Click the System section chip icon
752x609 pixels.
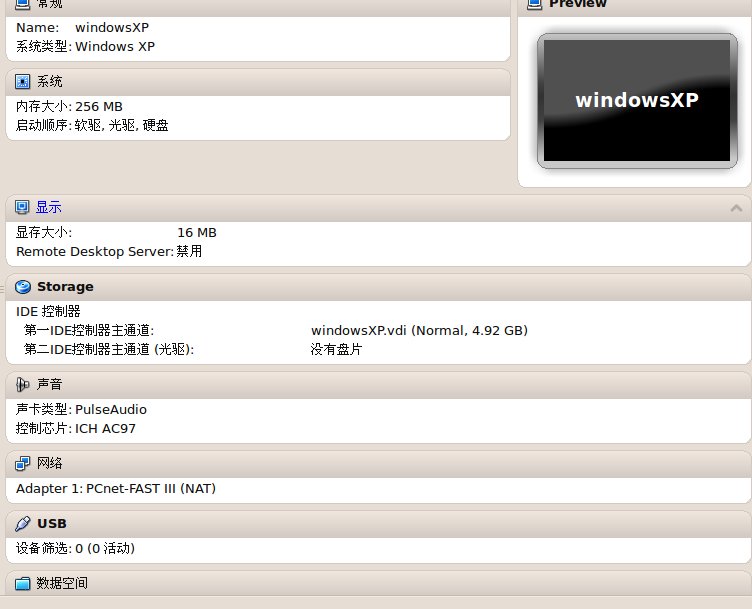pos(23,82)
